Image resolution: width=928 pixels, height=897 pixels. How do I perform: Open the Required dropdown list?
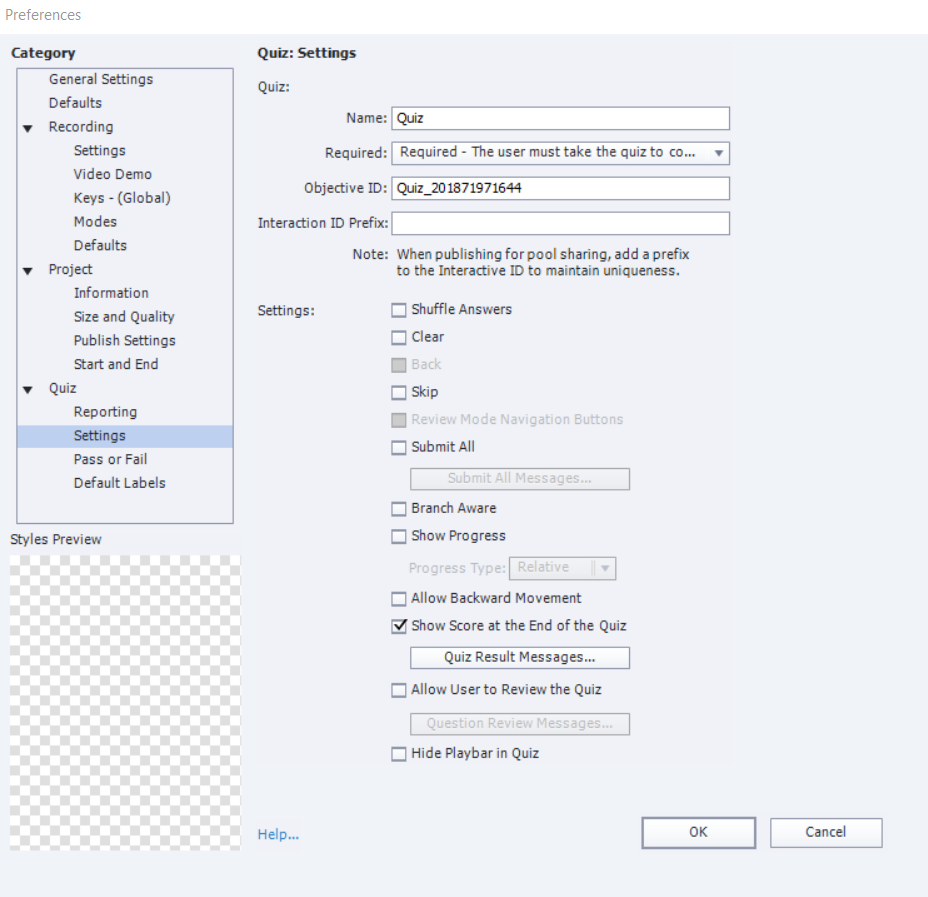560,153
